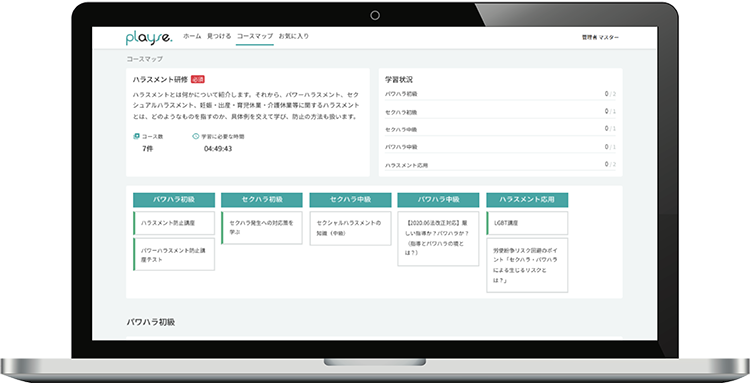Viewport: 750px width, 383px height.
Task: Click the red 必須 badge
Action: tap(198, 79)
